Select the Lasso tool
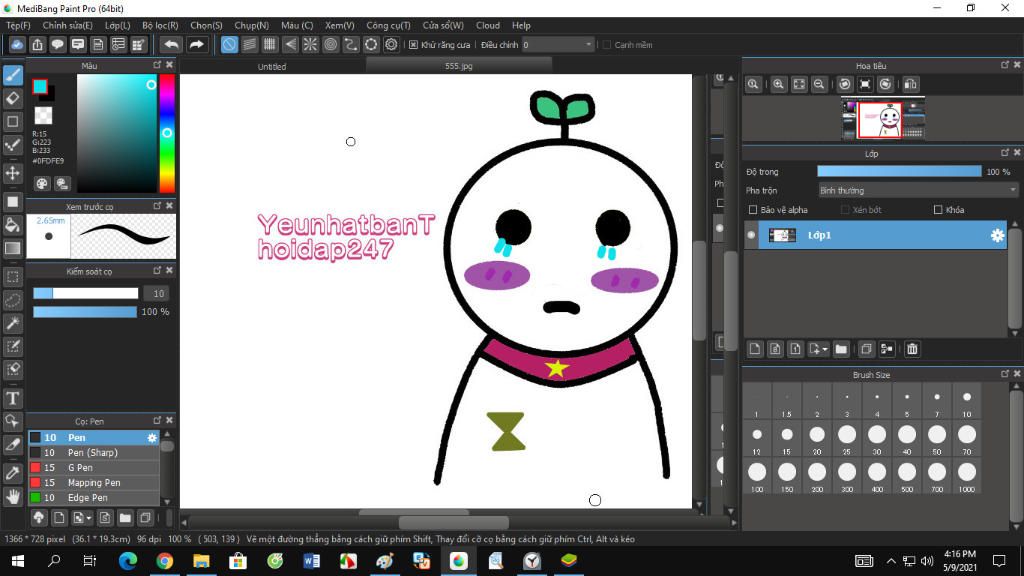 coord(12,300)
